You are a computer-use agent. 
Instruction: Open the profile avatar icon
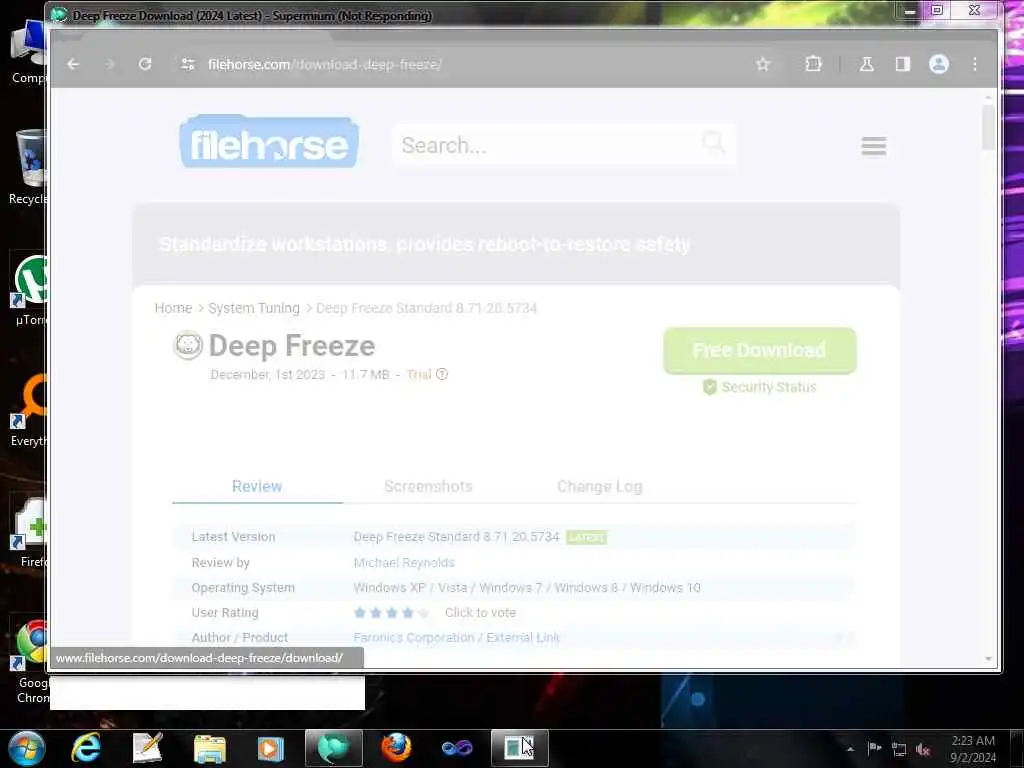[938, 64]
